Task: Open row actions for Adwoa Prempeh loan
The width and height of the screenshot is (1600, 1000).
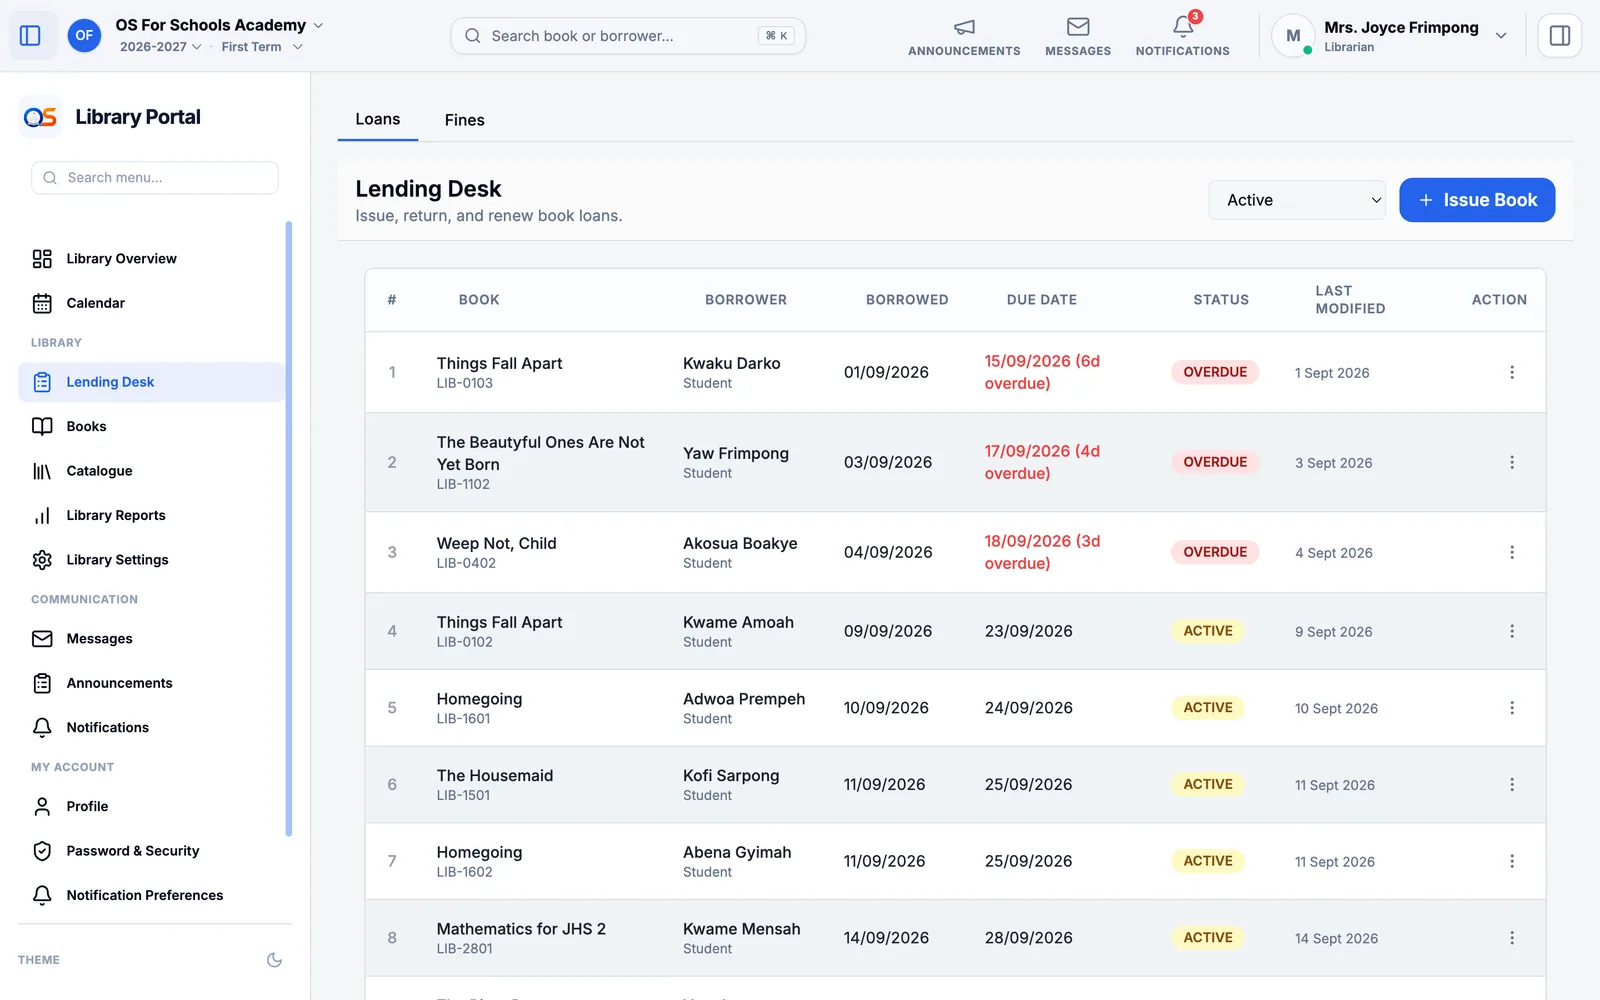Action: (x=1511, y=708)
